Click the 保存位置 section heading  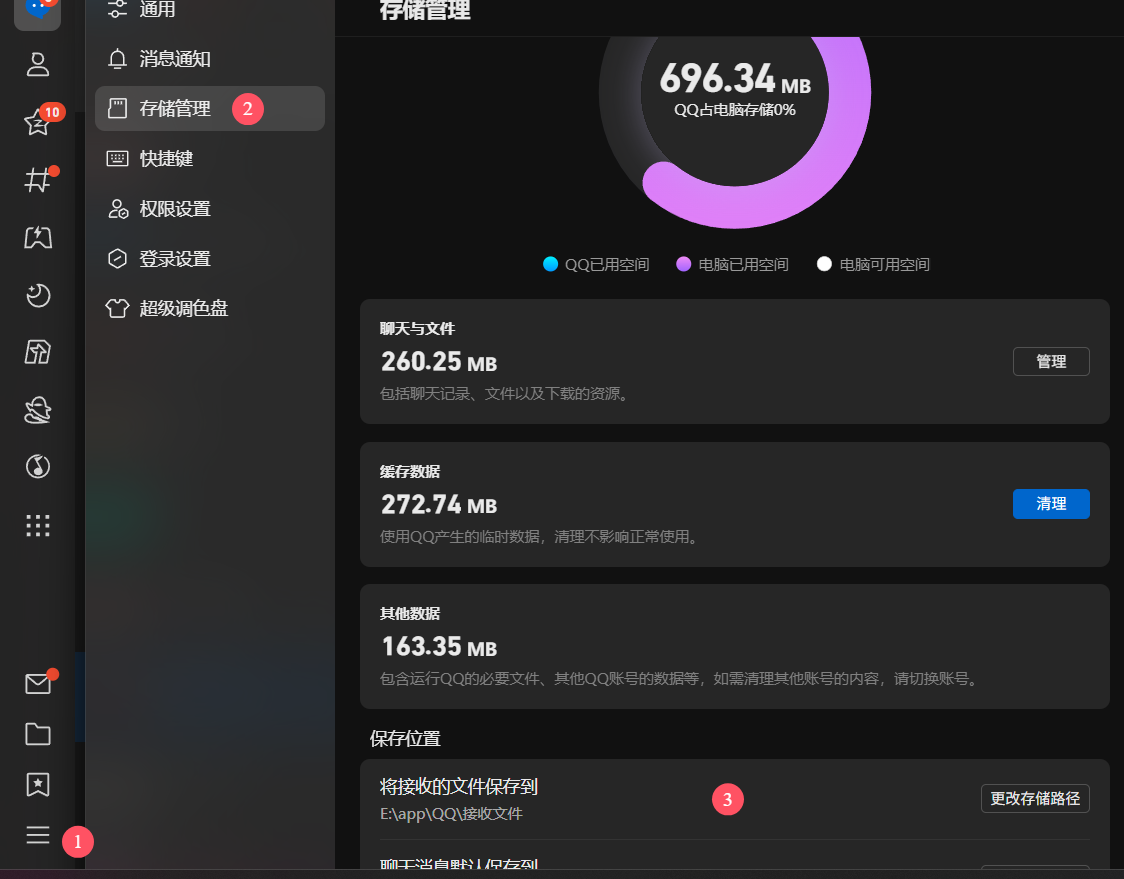405,738
